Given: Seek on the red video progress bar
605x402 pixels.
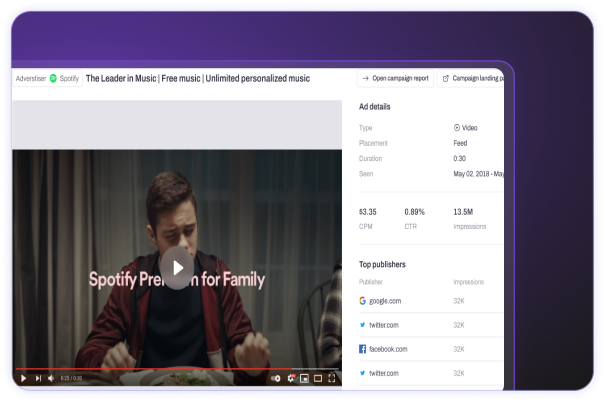Looking at the screenshot, I should (150, 369).
